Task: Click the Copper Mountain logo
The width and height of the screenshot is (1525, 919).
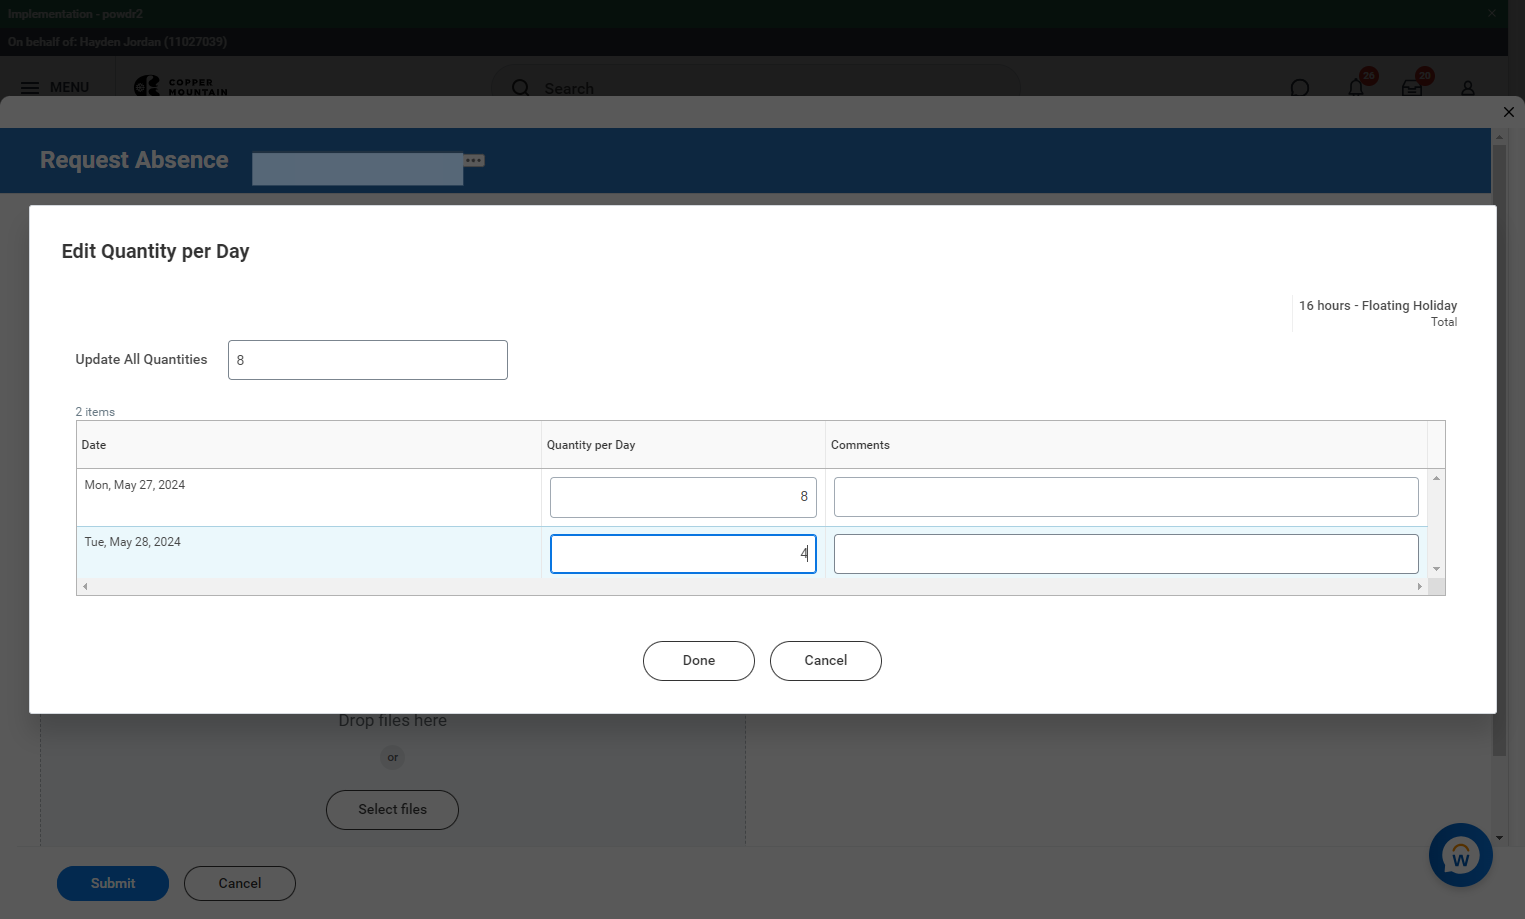Action: click(x=181, y=87)
